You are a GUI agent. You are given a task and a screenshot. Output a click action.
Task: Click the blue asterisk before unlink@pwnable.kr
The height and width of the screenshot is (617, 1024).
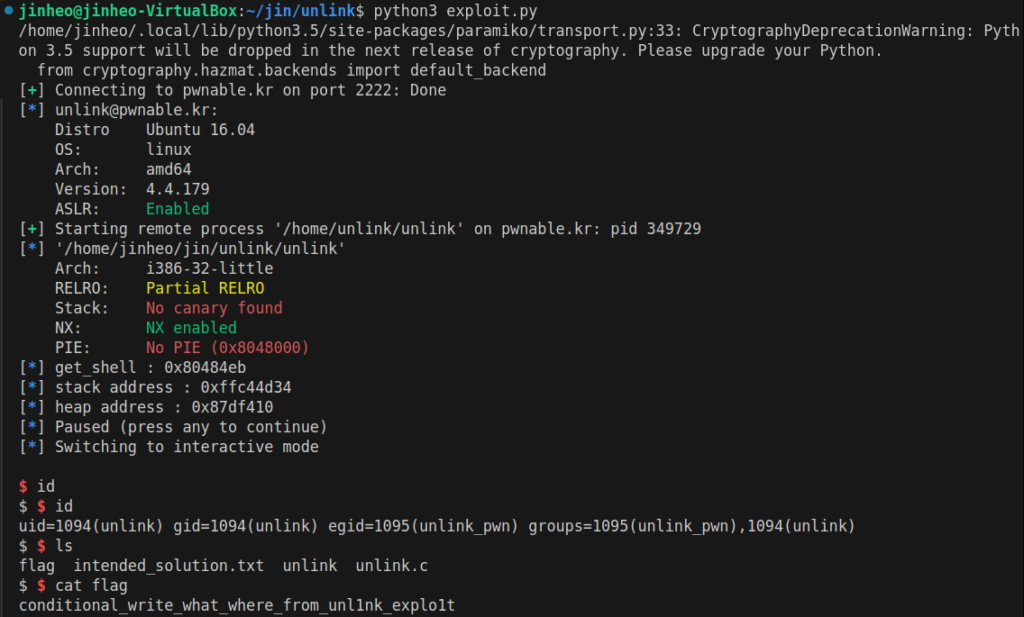[32, 110]
